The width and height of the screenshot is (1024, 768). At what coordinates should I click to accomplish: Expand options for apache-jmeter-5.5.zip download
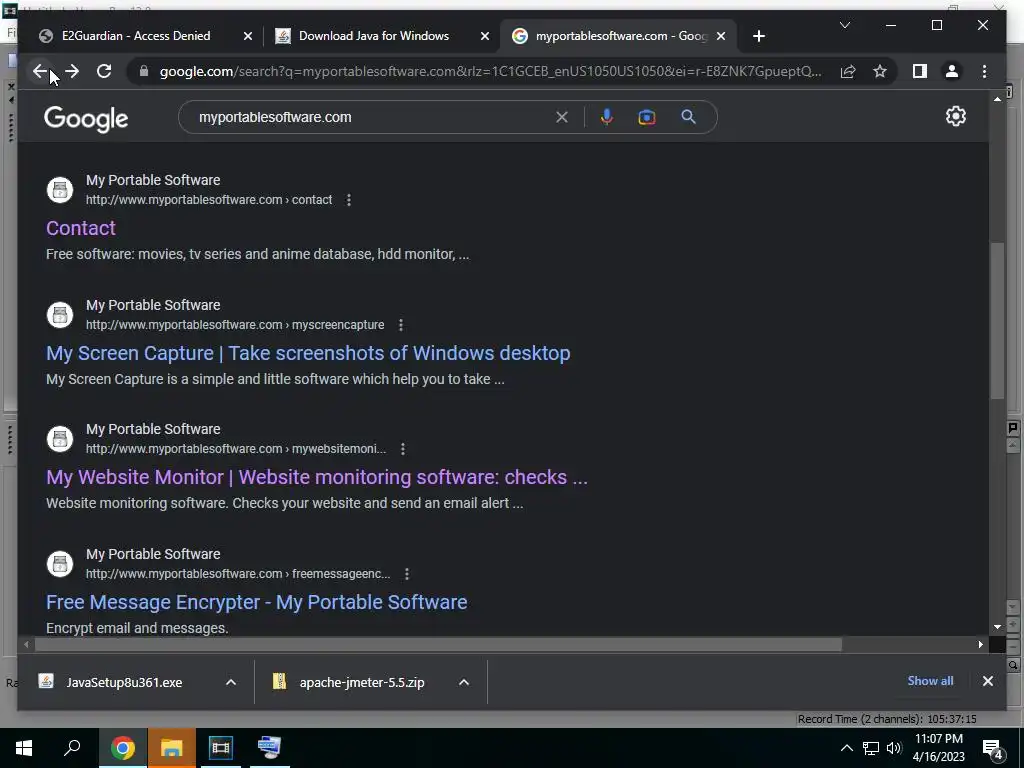coord(464,682)
